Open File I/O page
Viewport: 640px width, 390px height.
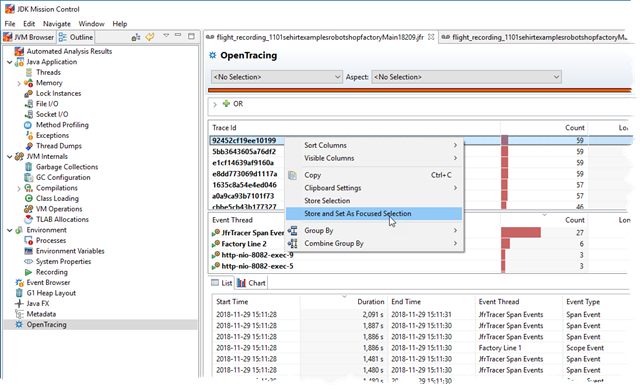click(47, 104)
